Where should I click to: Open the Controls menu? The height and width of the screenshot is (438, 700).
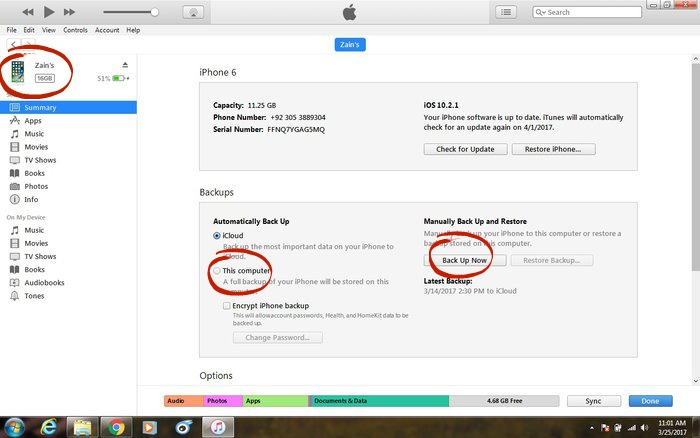75,30
